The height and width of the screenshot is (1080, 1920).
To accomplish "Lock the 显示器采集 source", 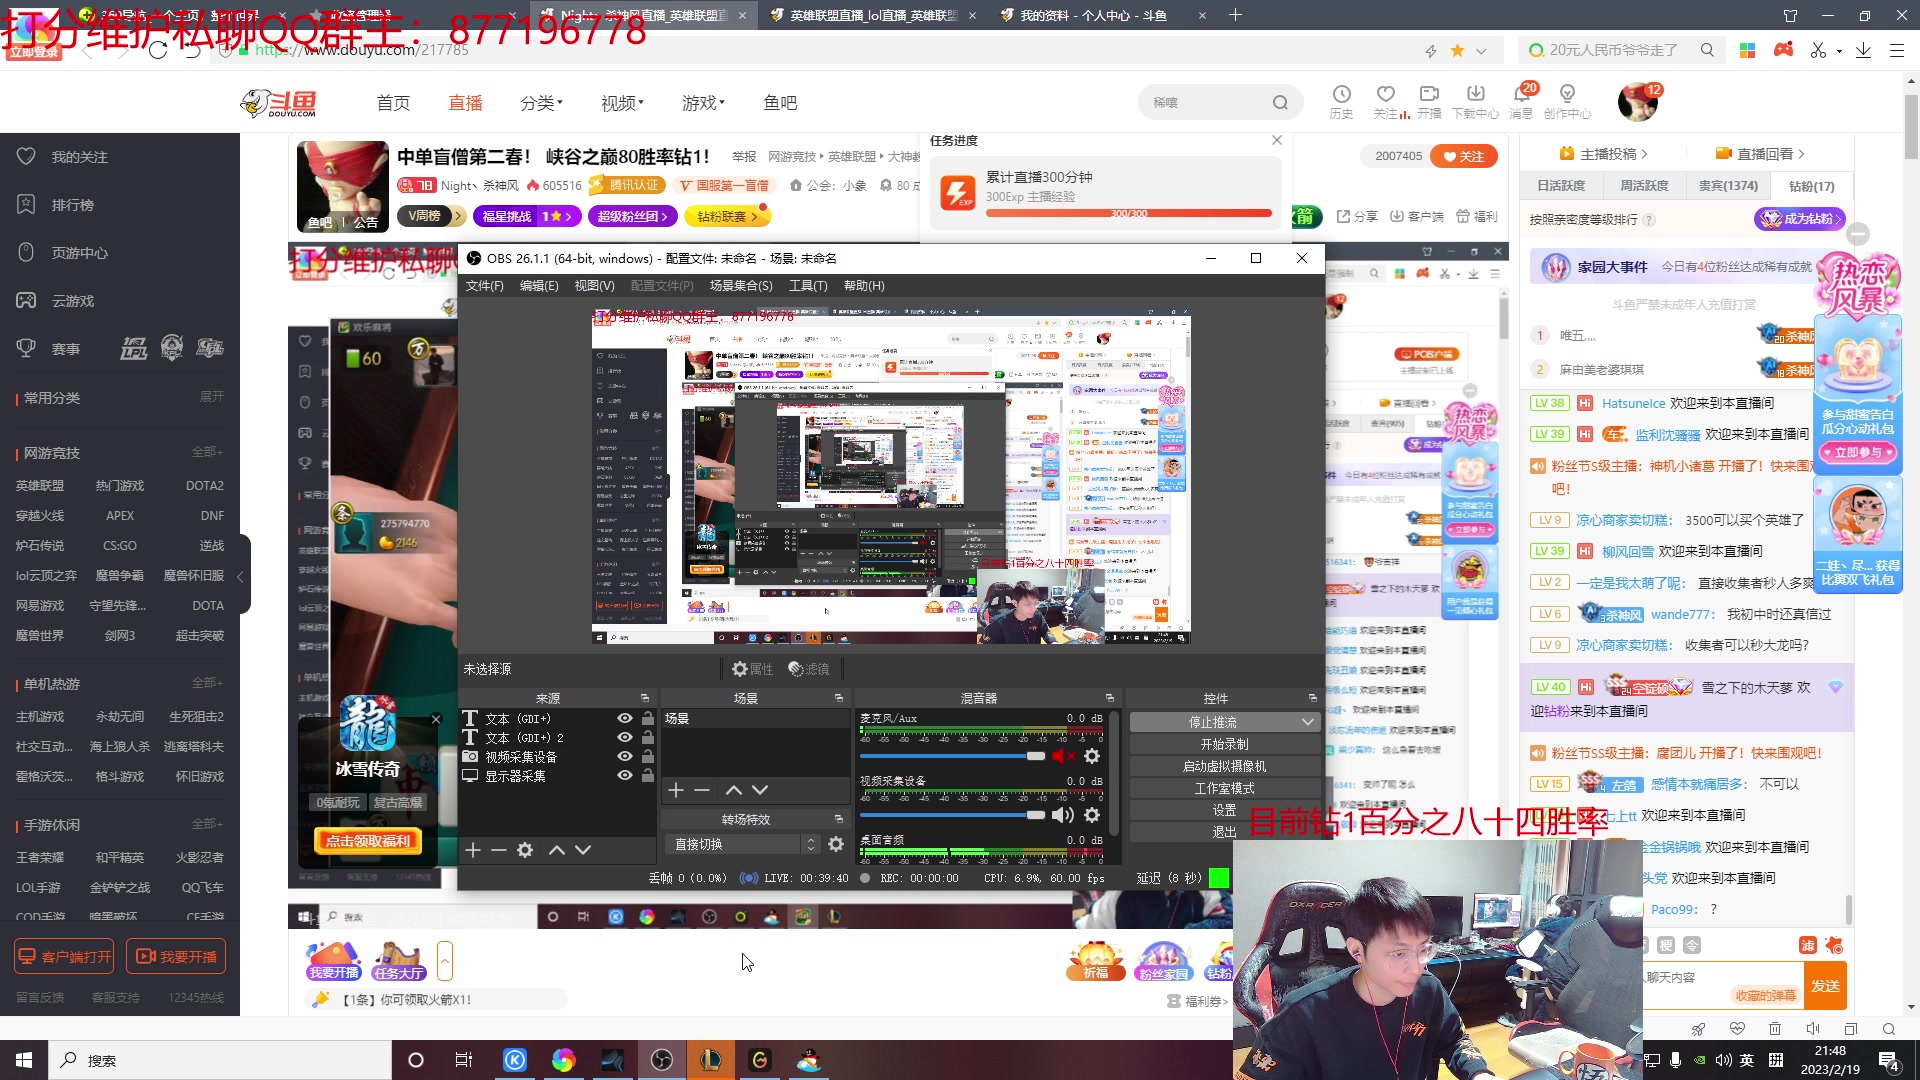I will (x=647, y=776).
